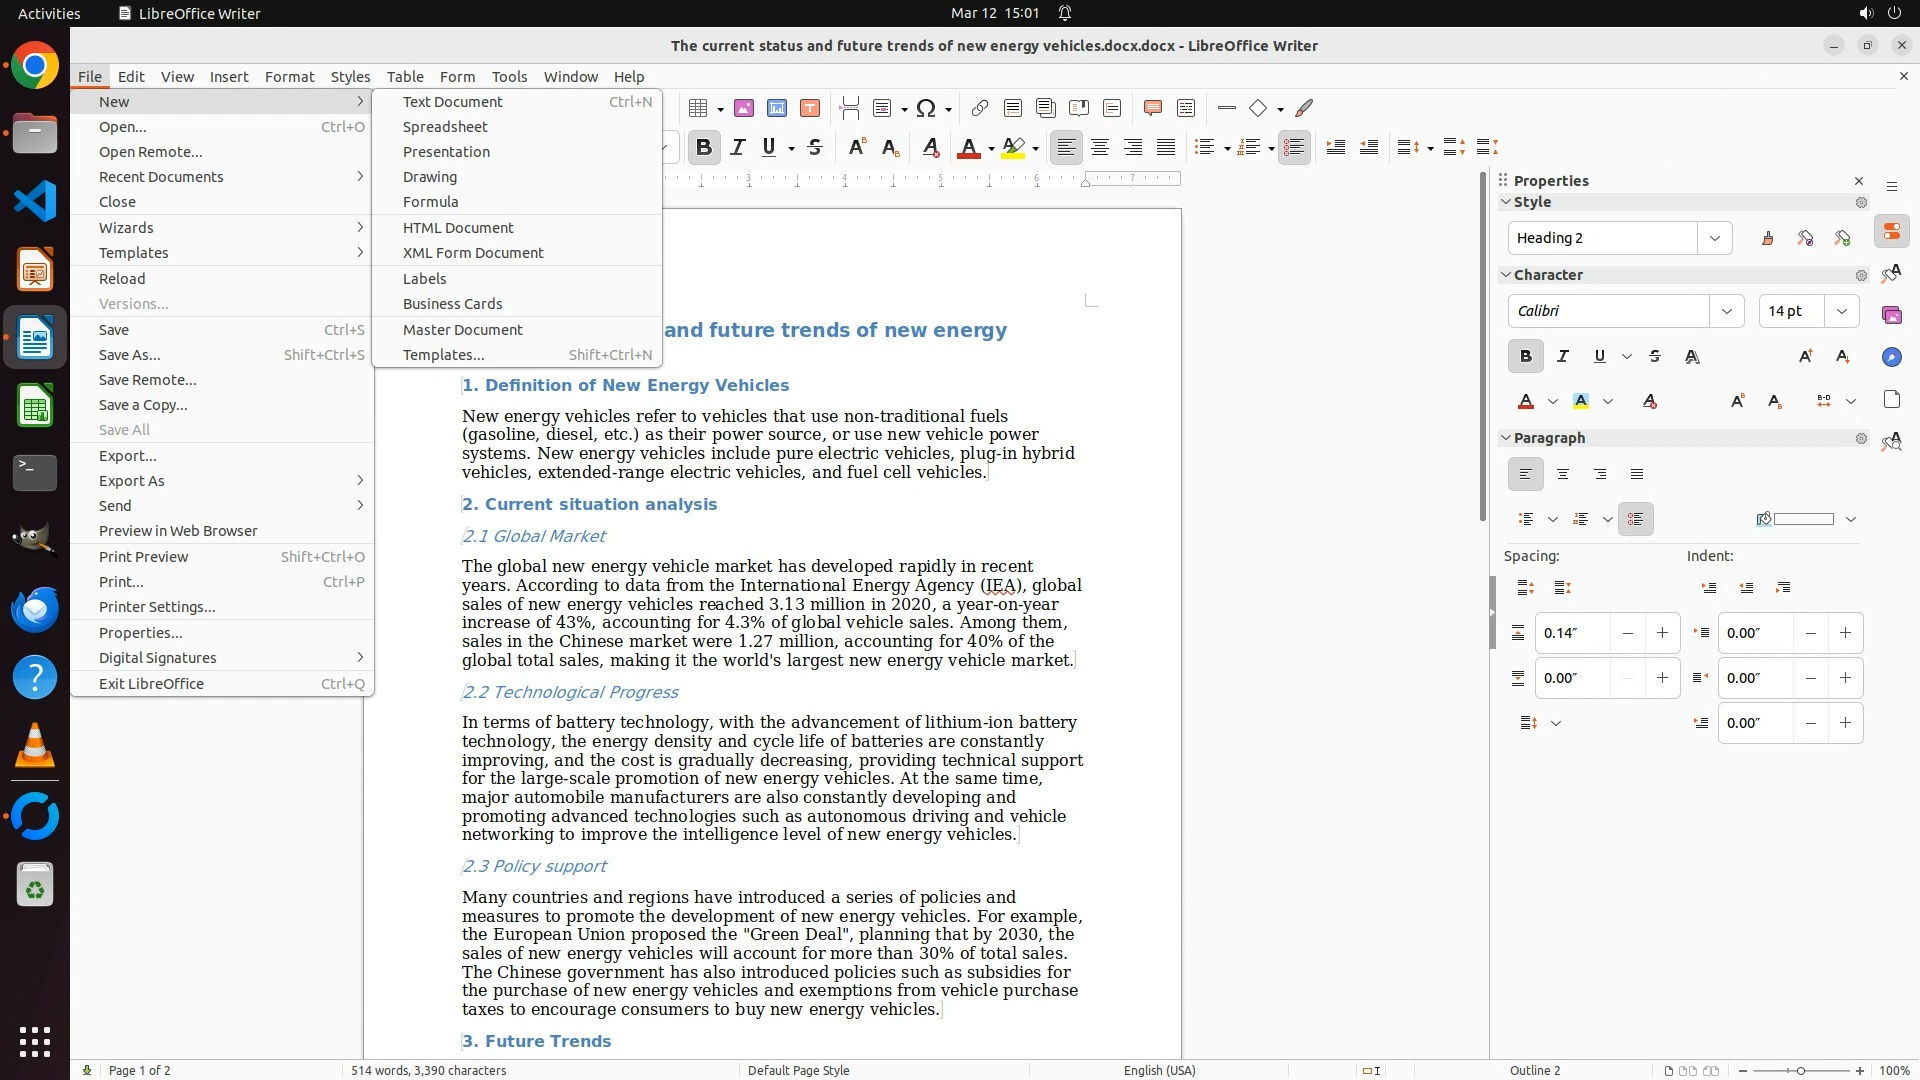Open the sidebar Gallery panel icon
Image resolution: width=1920 pixels, height=1080 pixels.
click(1891, 315)
